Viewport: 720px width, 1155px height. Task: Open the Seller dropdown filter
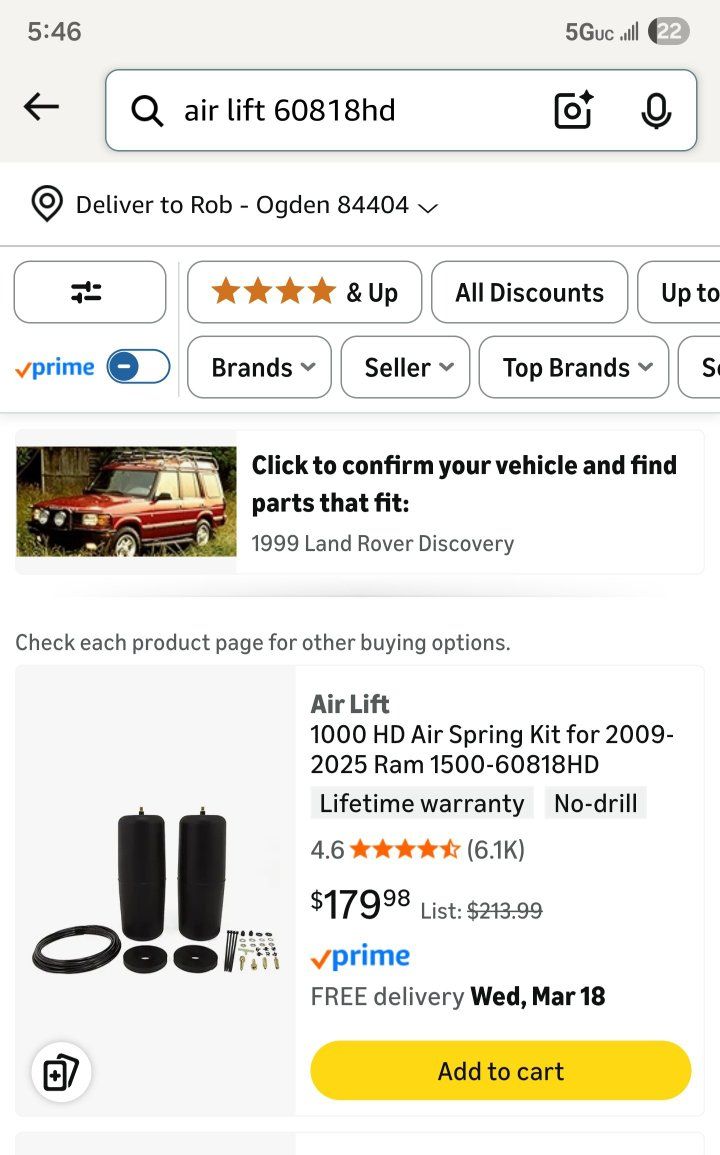tap(405, 368)
